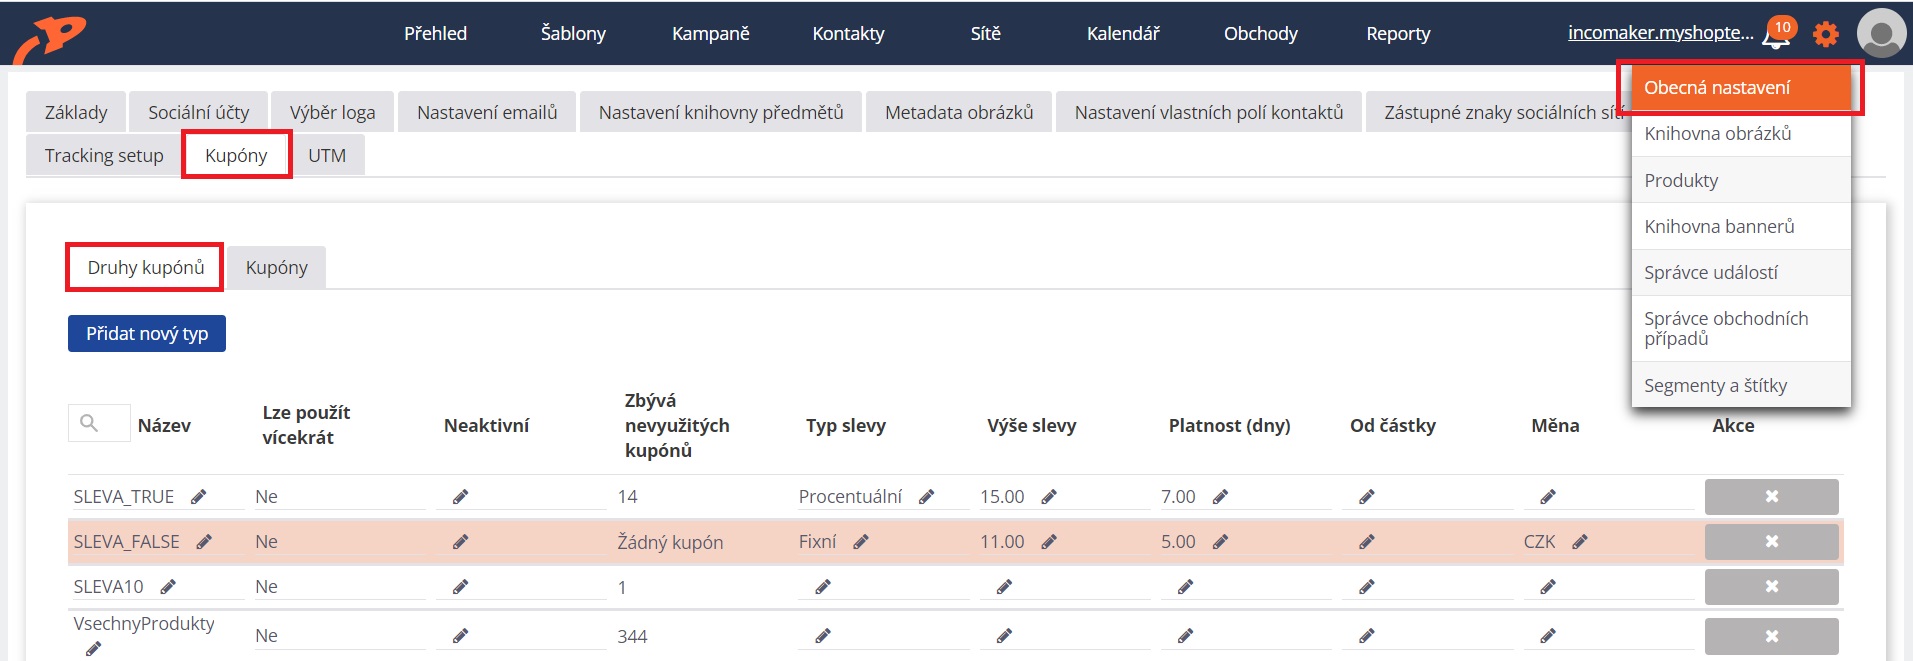Open Reporty in top navigation
Image resolution: width=1913 pixels, height=661 pixels.
click(1398, 33)
